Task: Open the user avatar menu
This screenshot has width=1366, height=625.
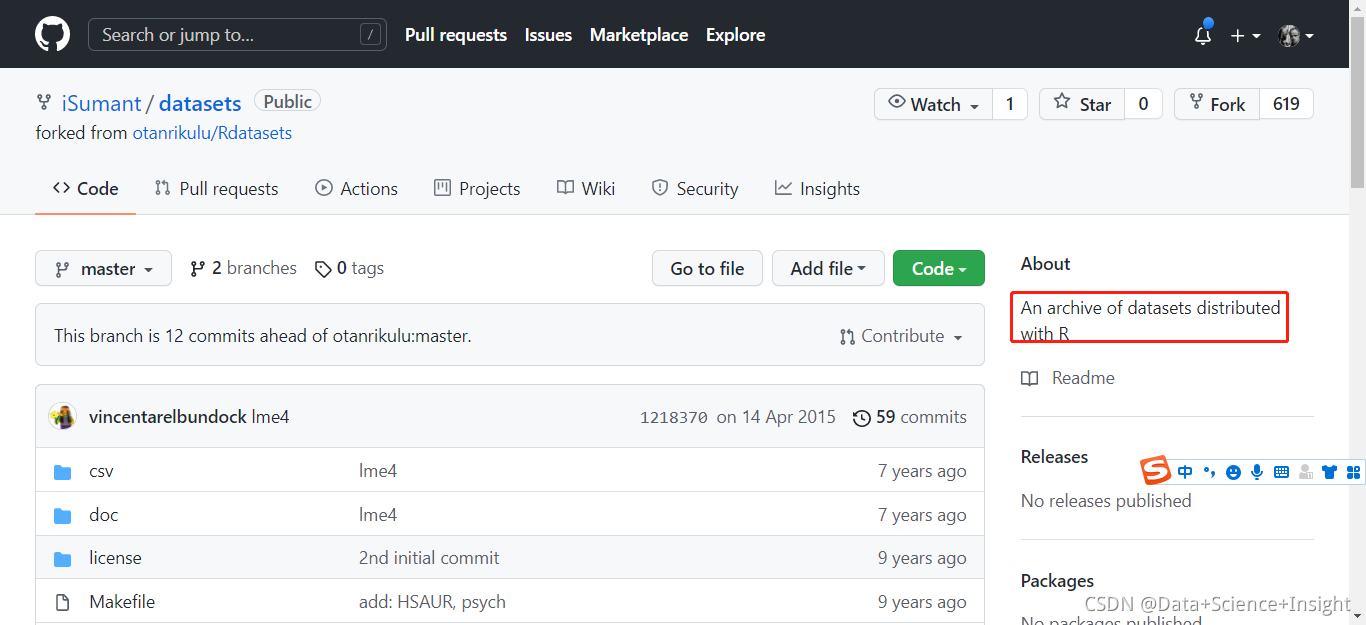Action: tap(1296, 36)
